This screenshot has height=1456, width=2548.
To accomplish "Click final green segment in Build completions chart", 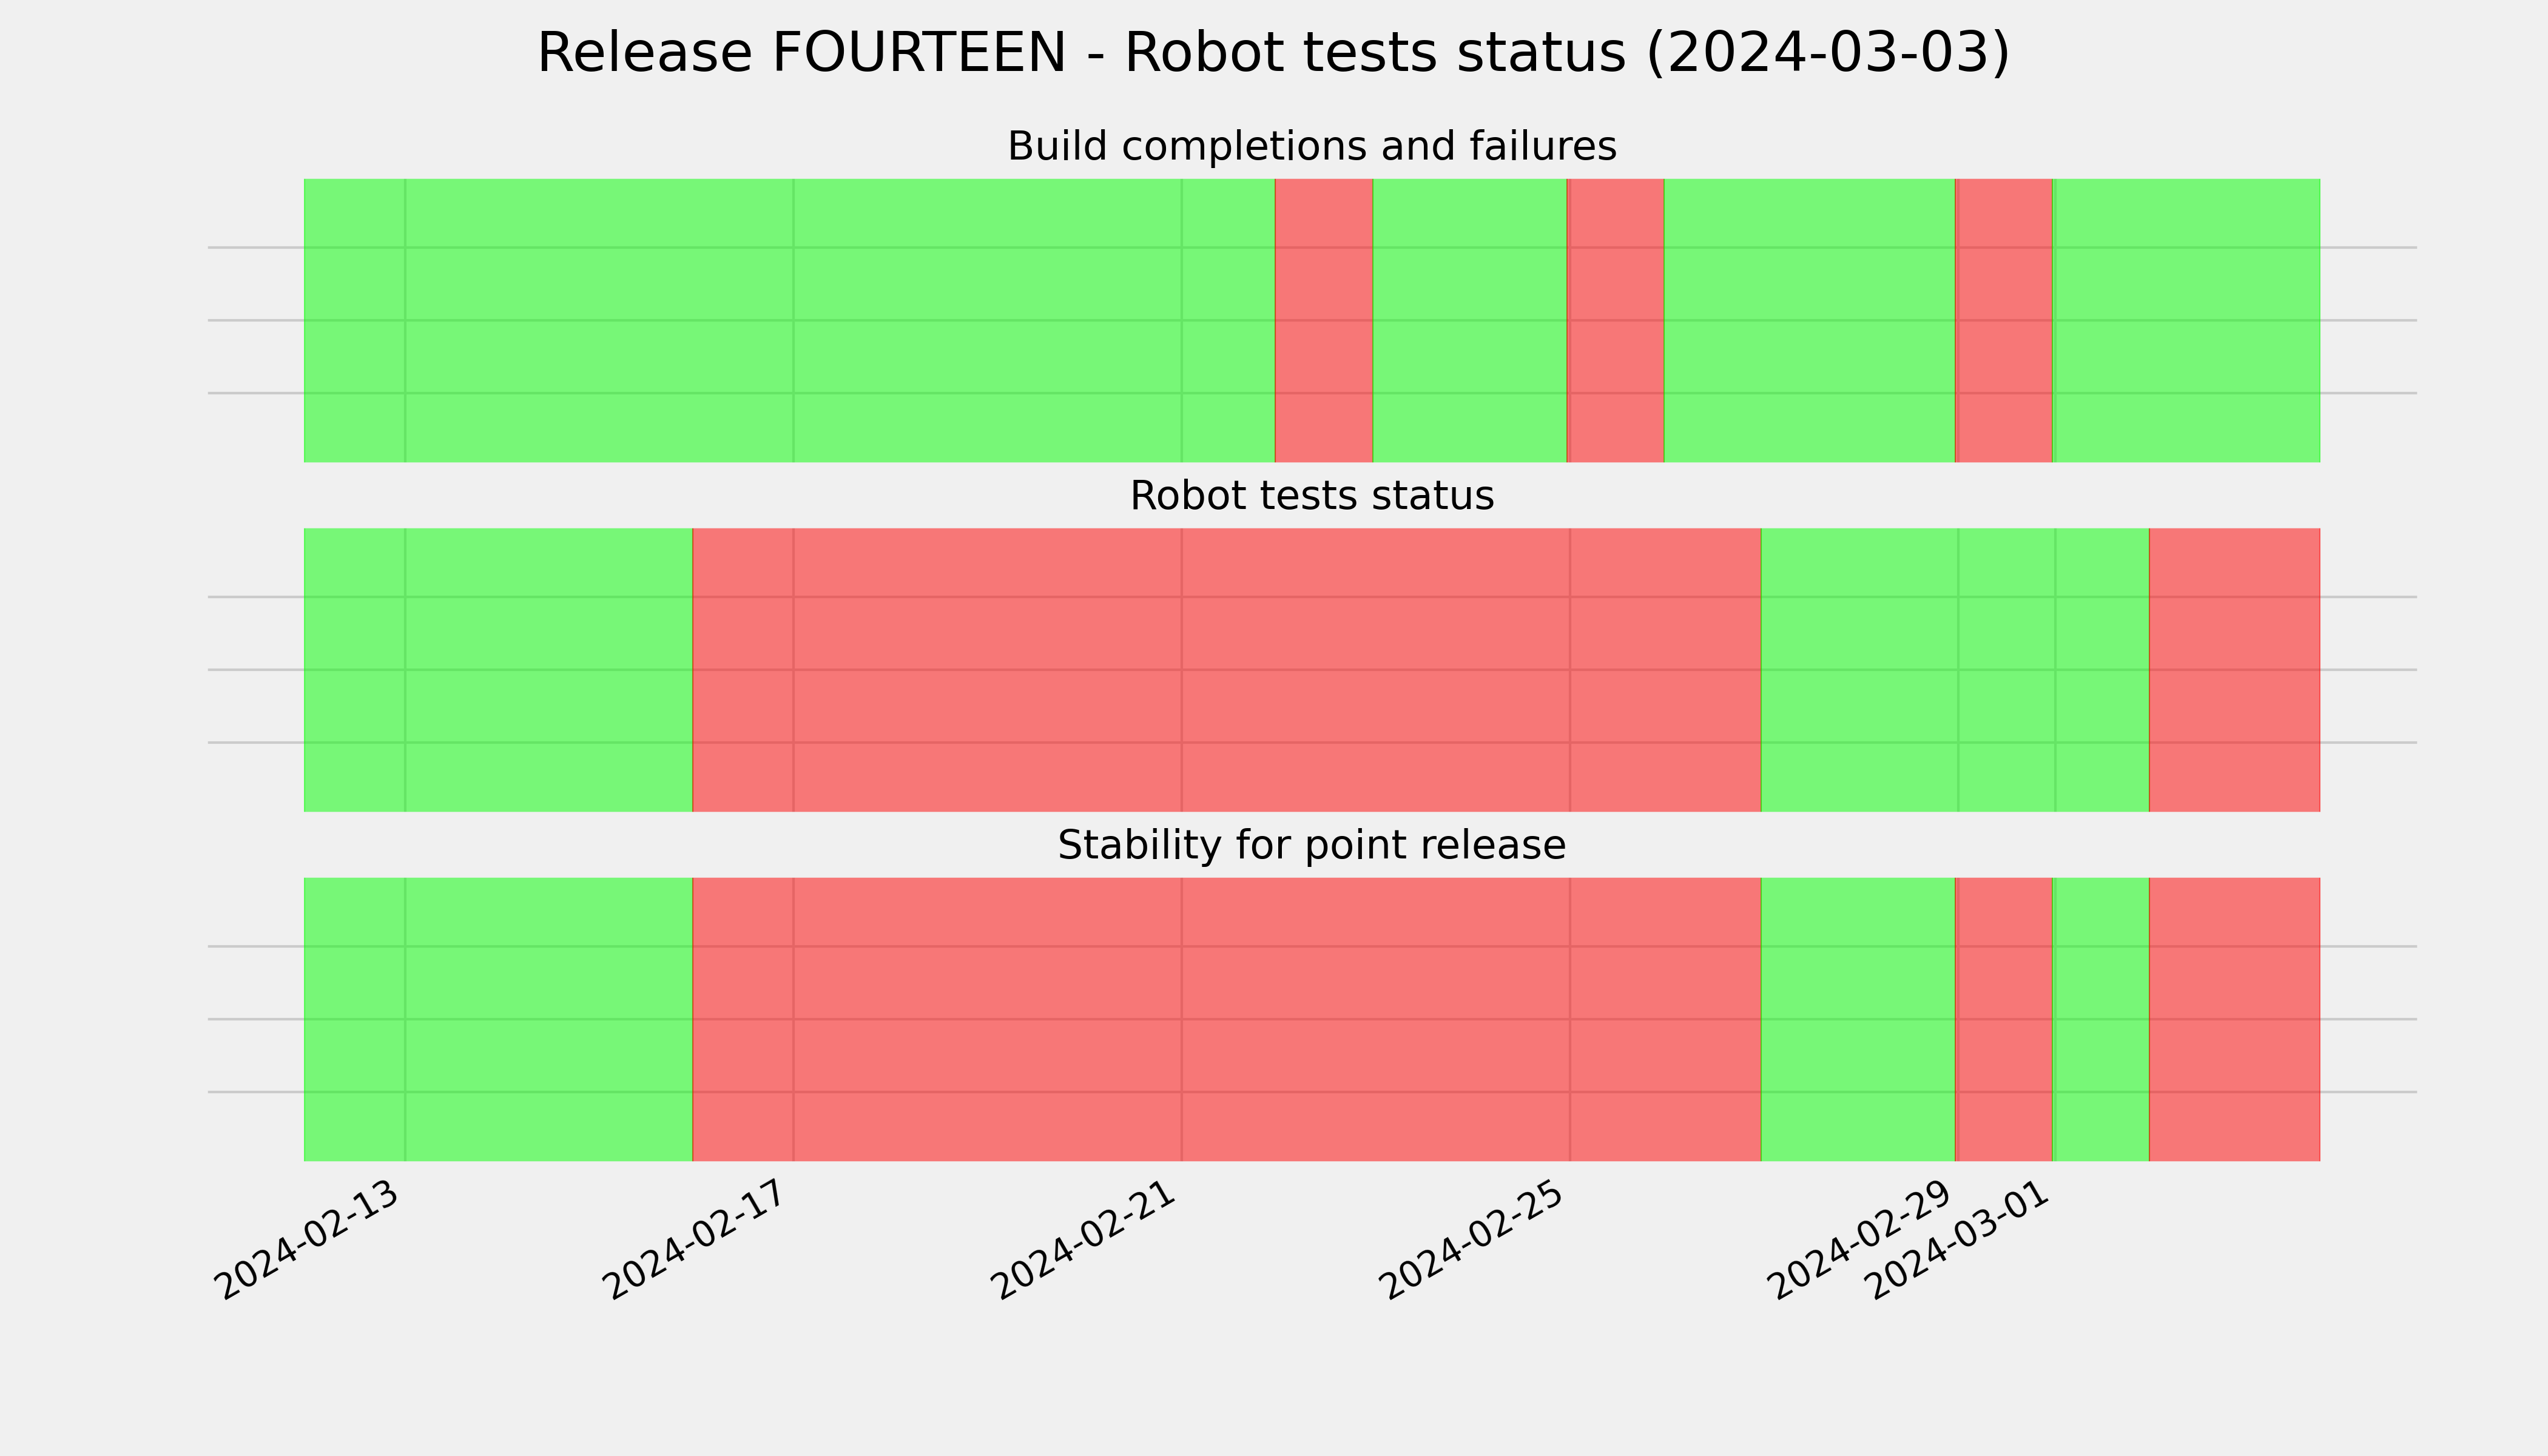I will point(2186,321).
